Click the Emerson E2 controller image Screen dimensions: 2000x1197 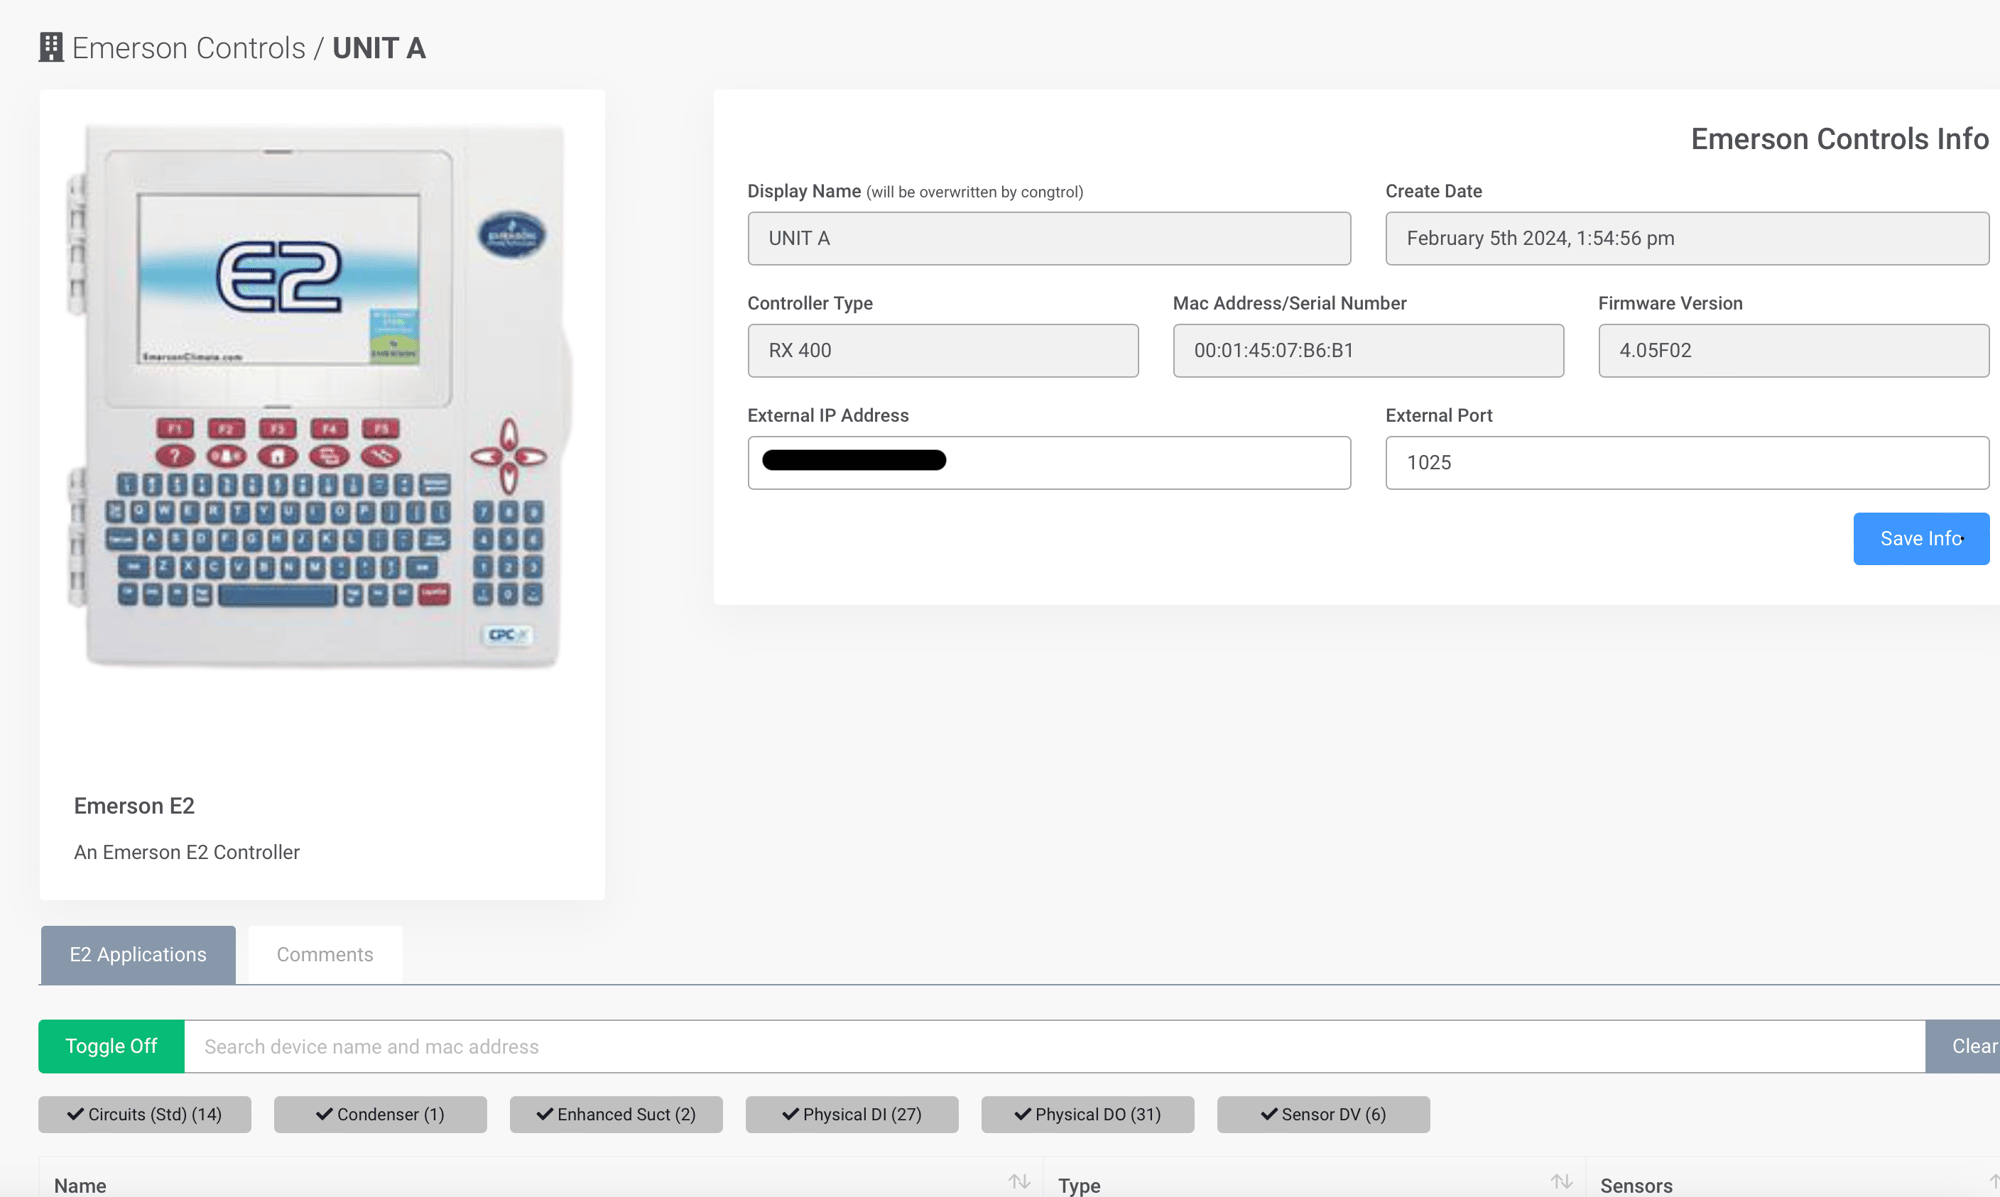click(x=322, y=395)
